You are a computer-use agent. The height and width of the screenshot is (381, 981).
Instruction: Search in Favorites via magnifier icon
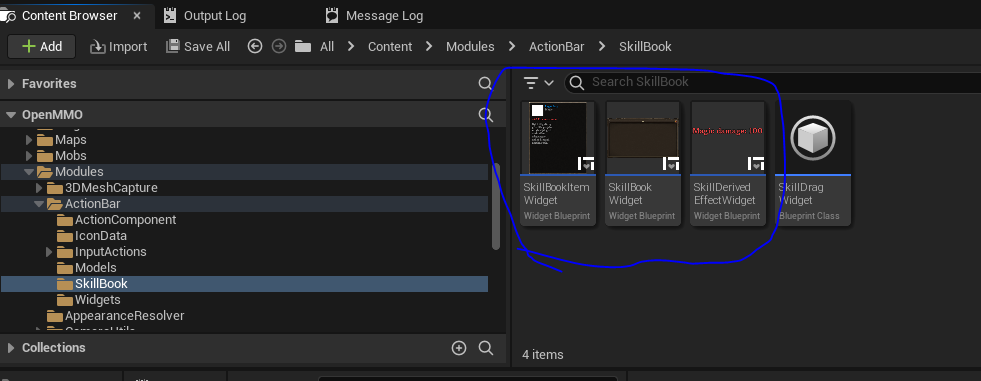[485, 83]
